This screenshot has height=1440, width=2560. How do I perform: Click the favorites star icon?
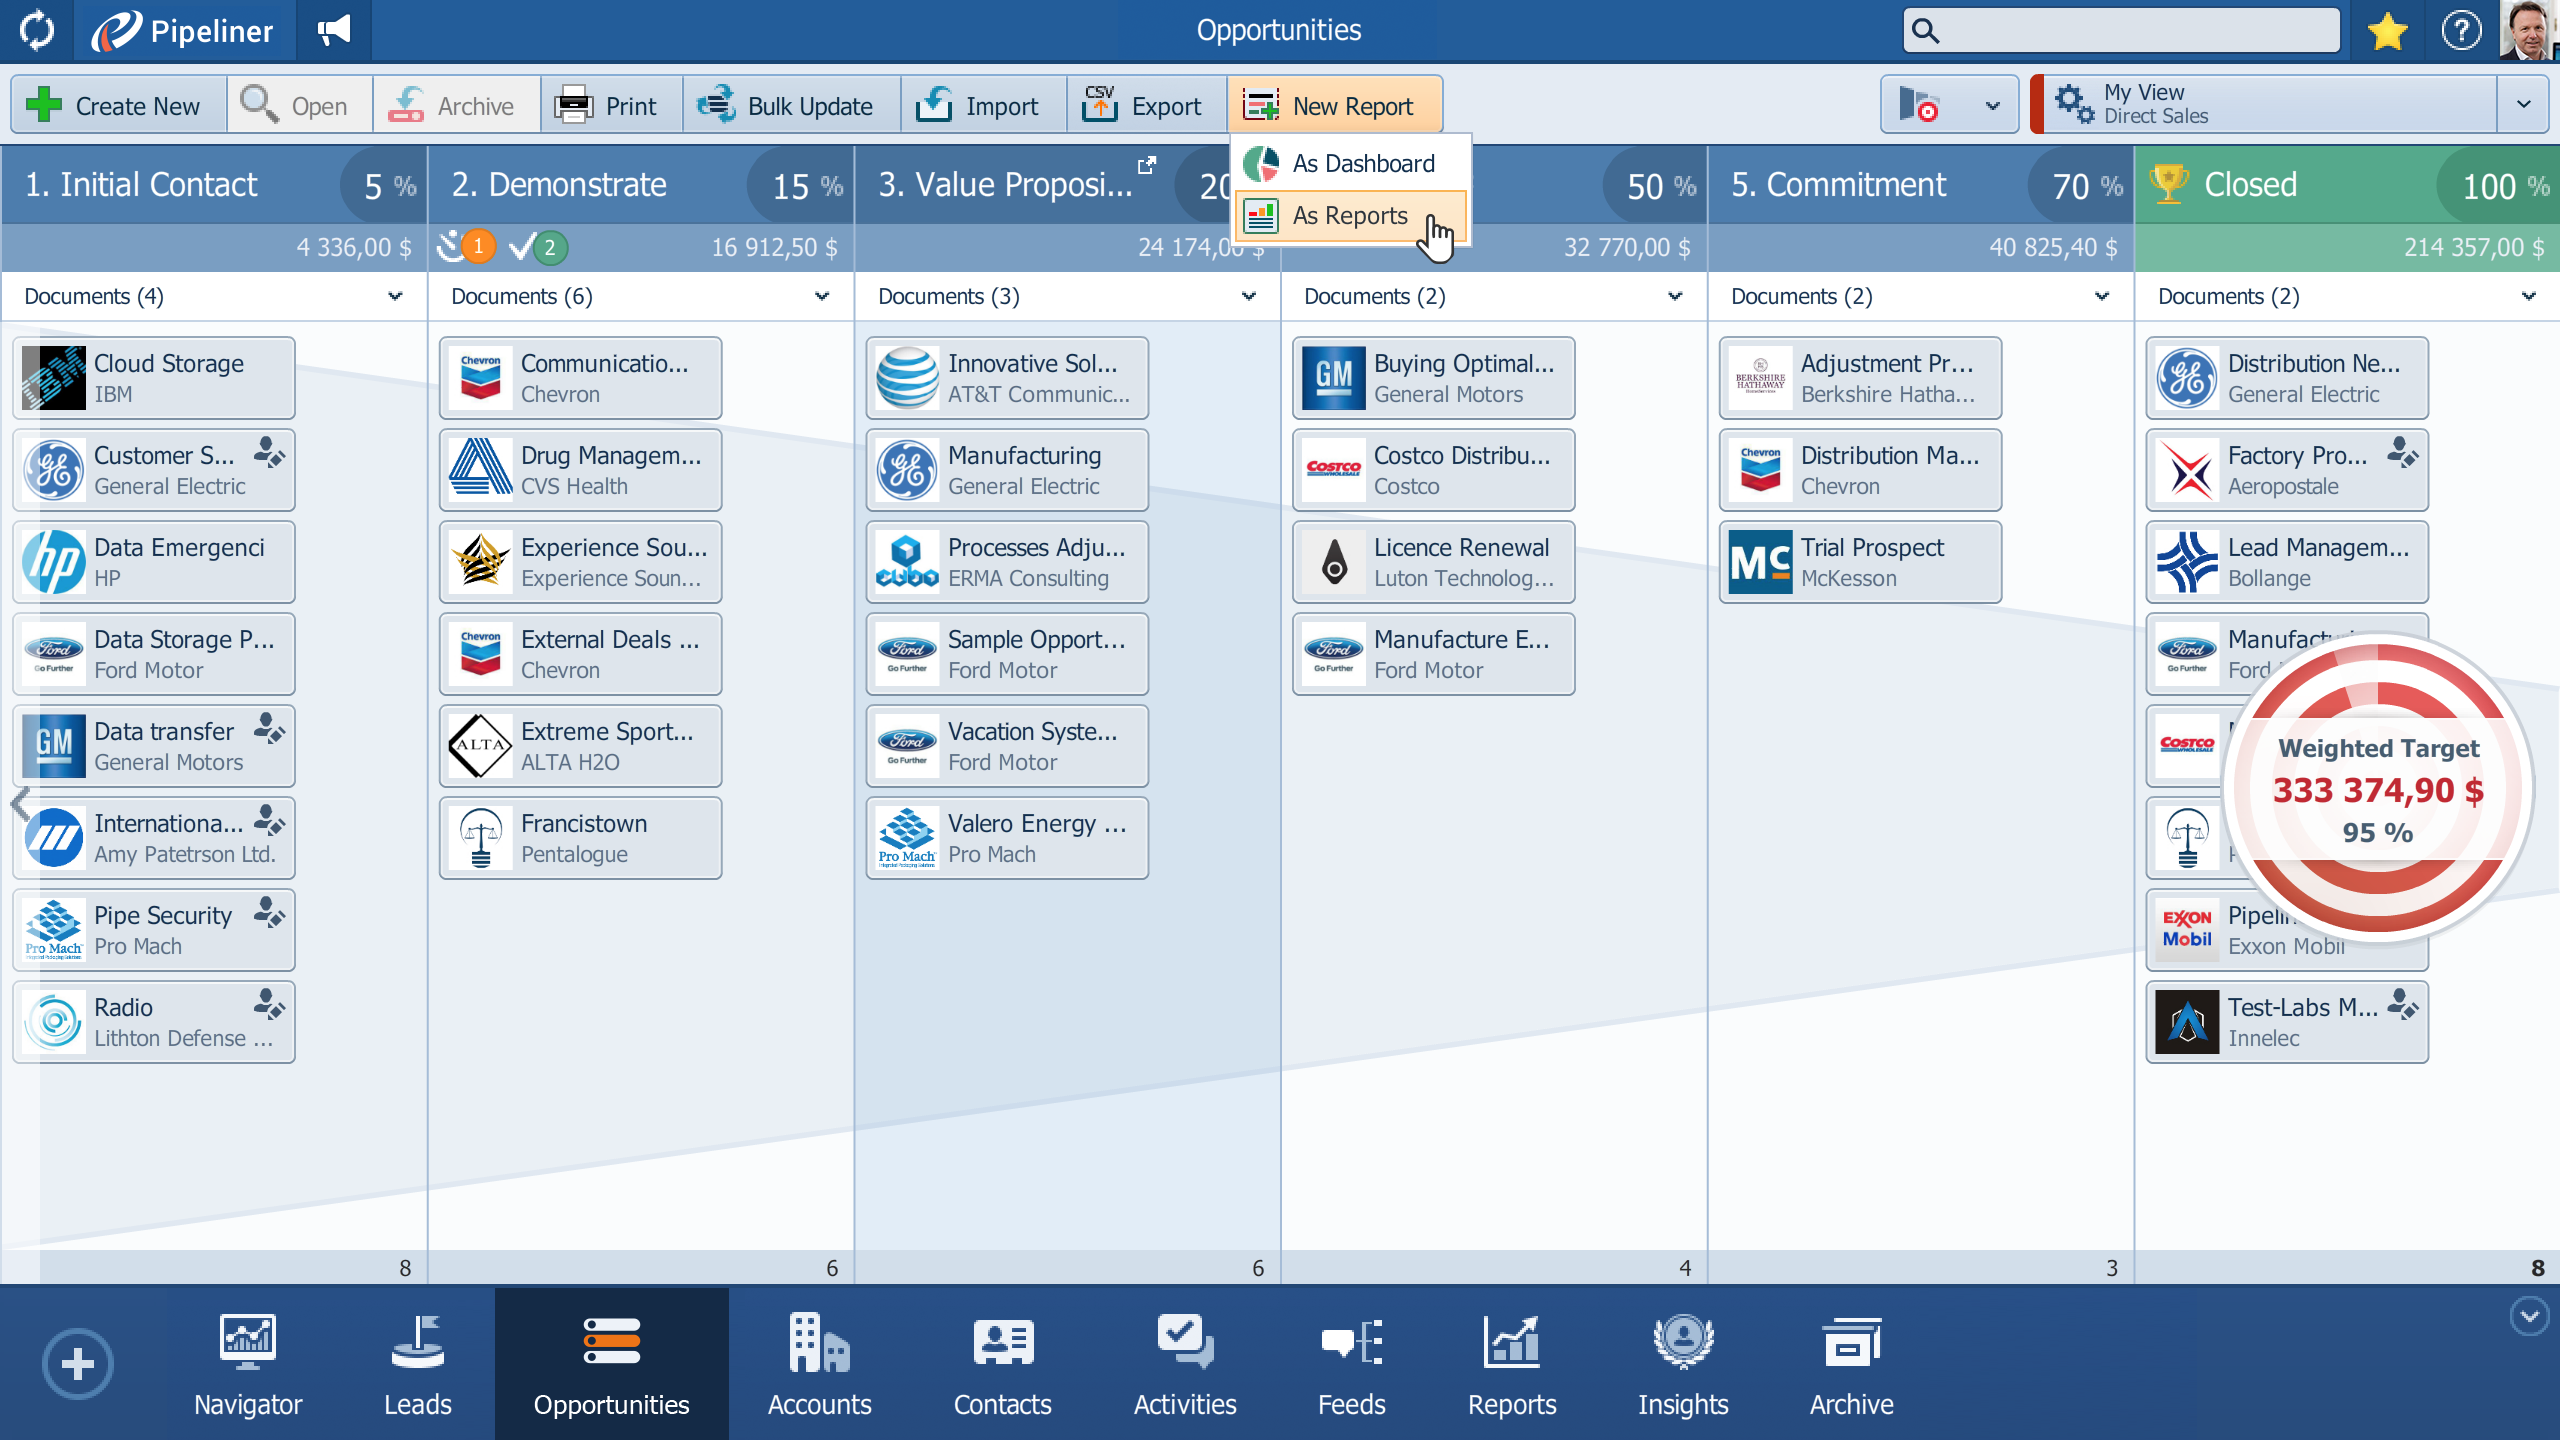(x=2387, y=30)
